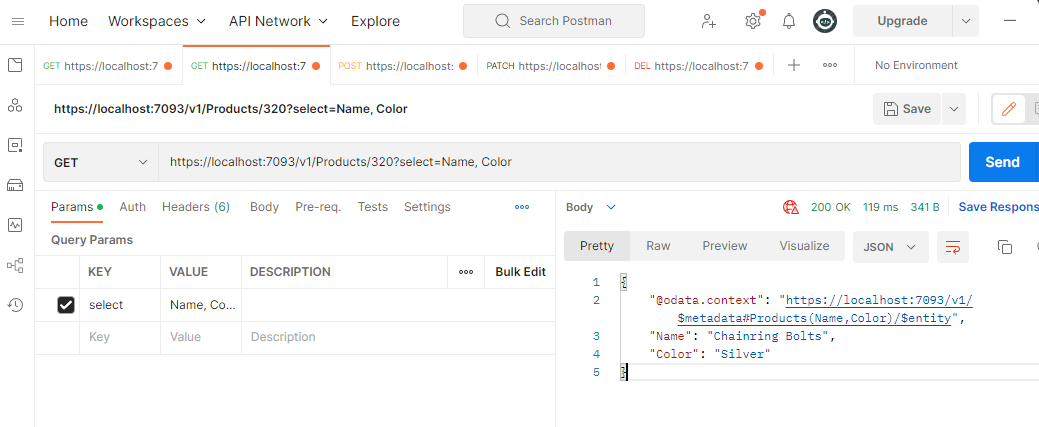This screenshot has width=1039, height=427.
Task: Open Flows sidebar icon
Action: point(15,265)
